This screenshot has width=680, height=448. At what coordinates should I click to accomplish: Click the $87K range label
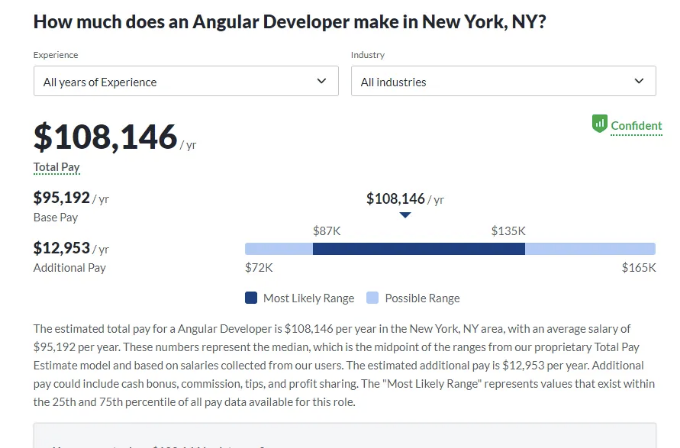327,231
